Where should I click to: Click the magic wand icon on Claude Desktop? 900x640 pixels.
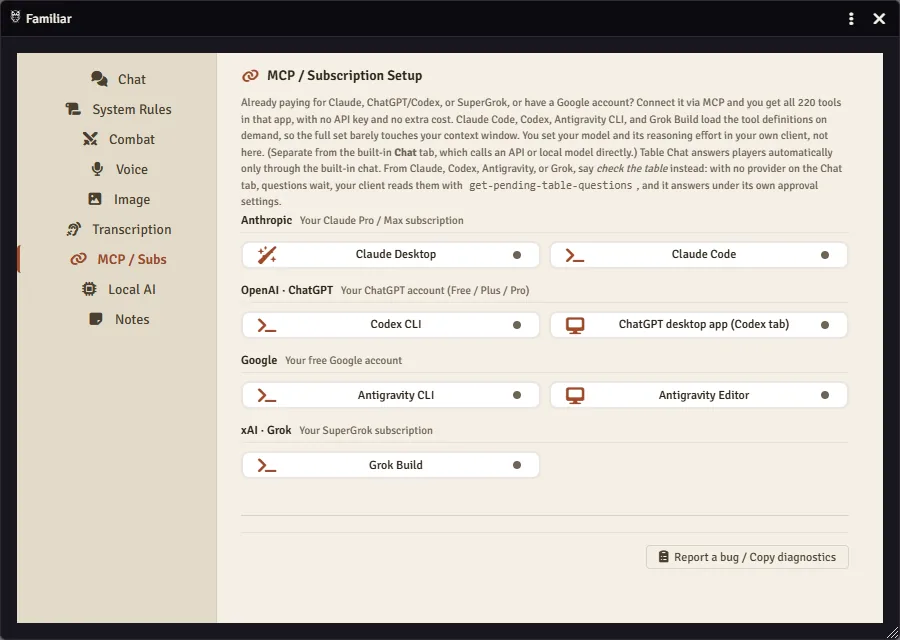(267, 255)
